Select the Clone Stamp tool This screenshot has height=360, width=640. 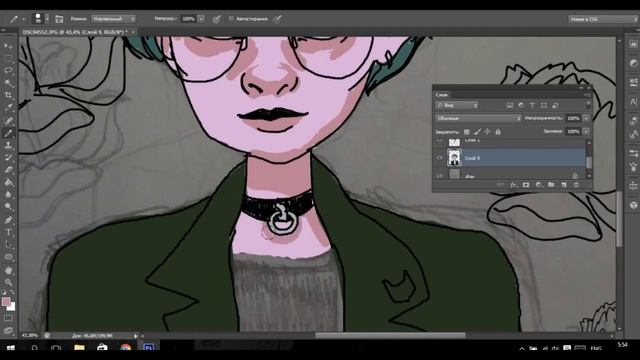point(8,145)
